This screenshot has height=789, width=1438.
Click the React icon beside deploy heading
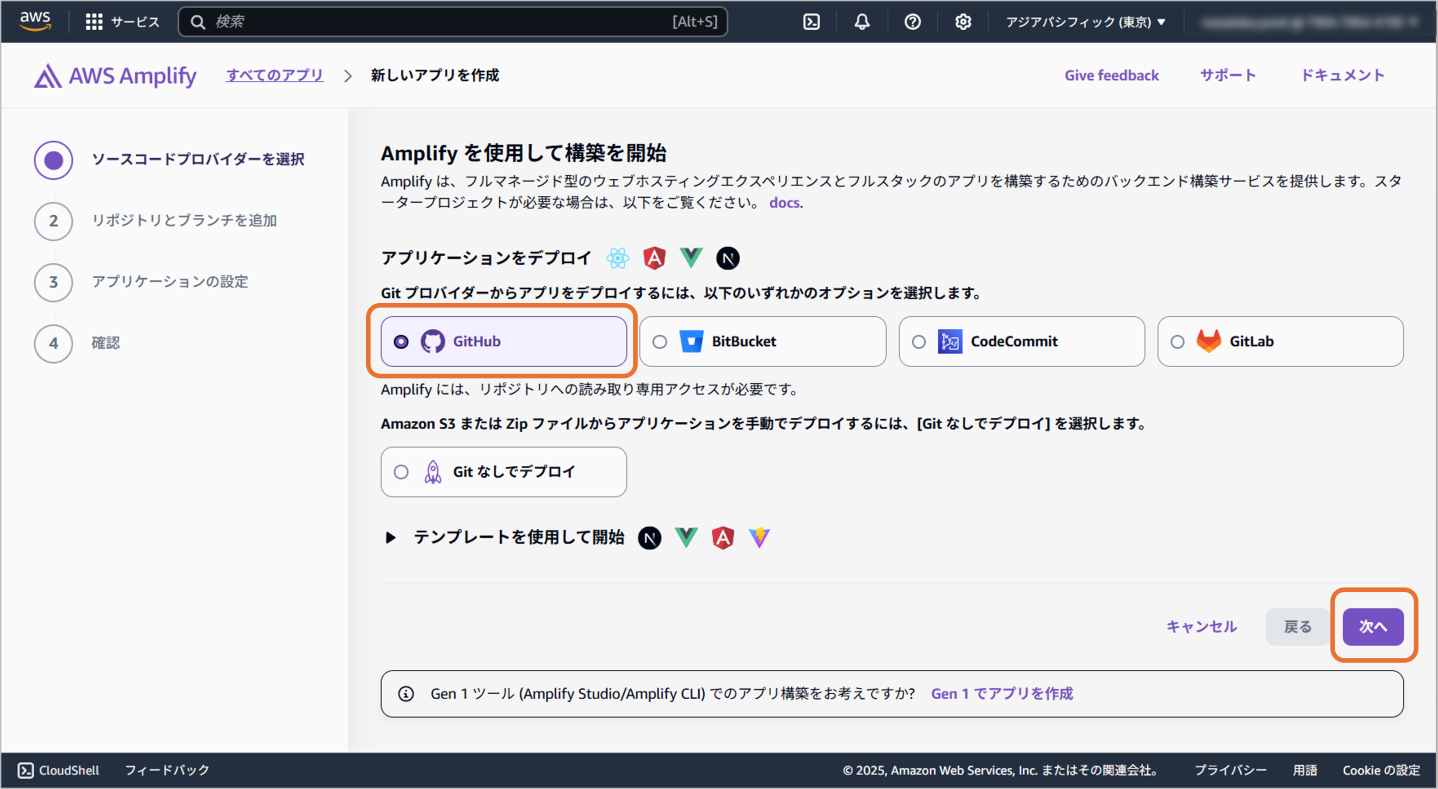point(618,258)
